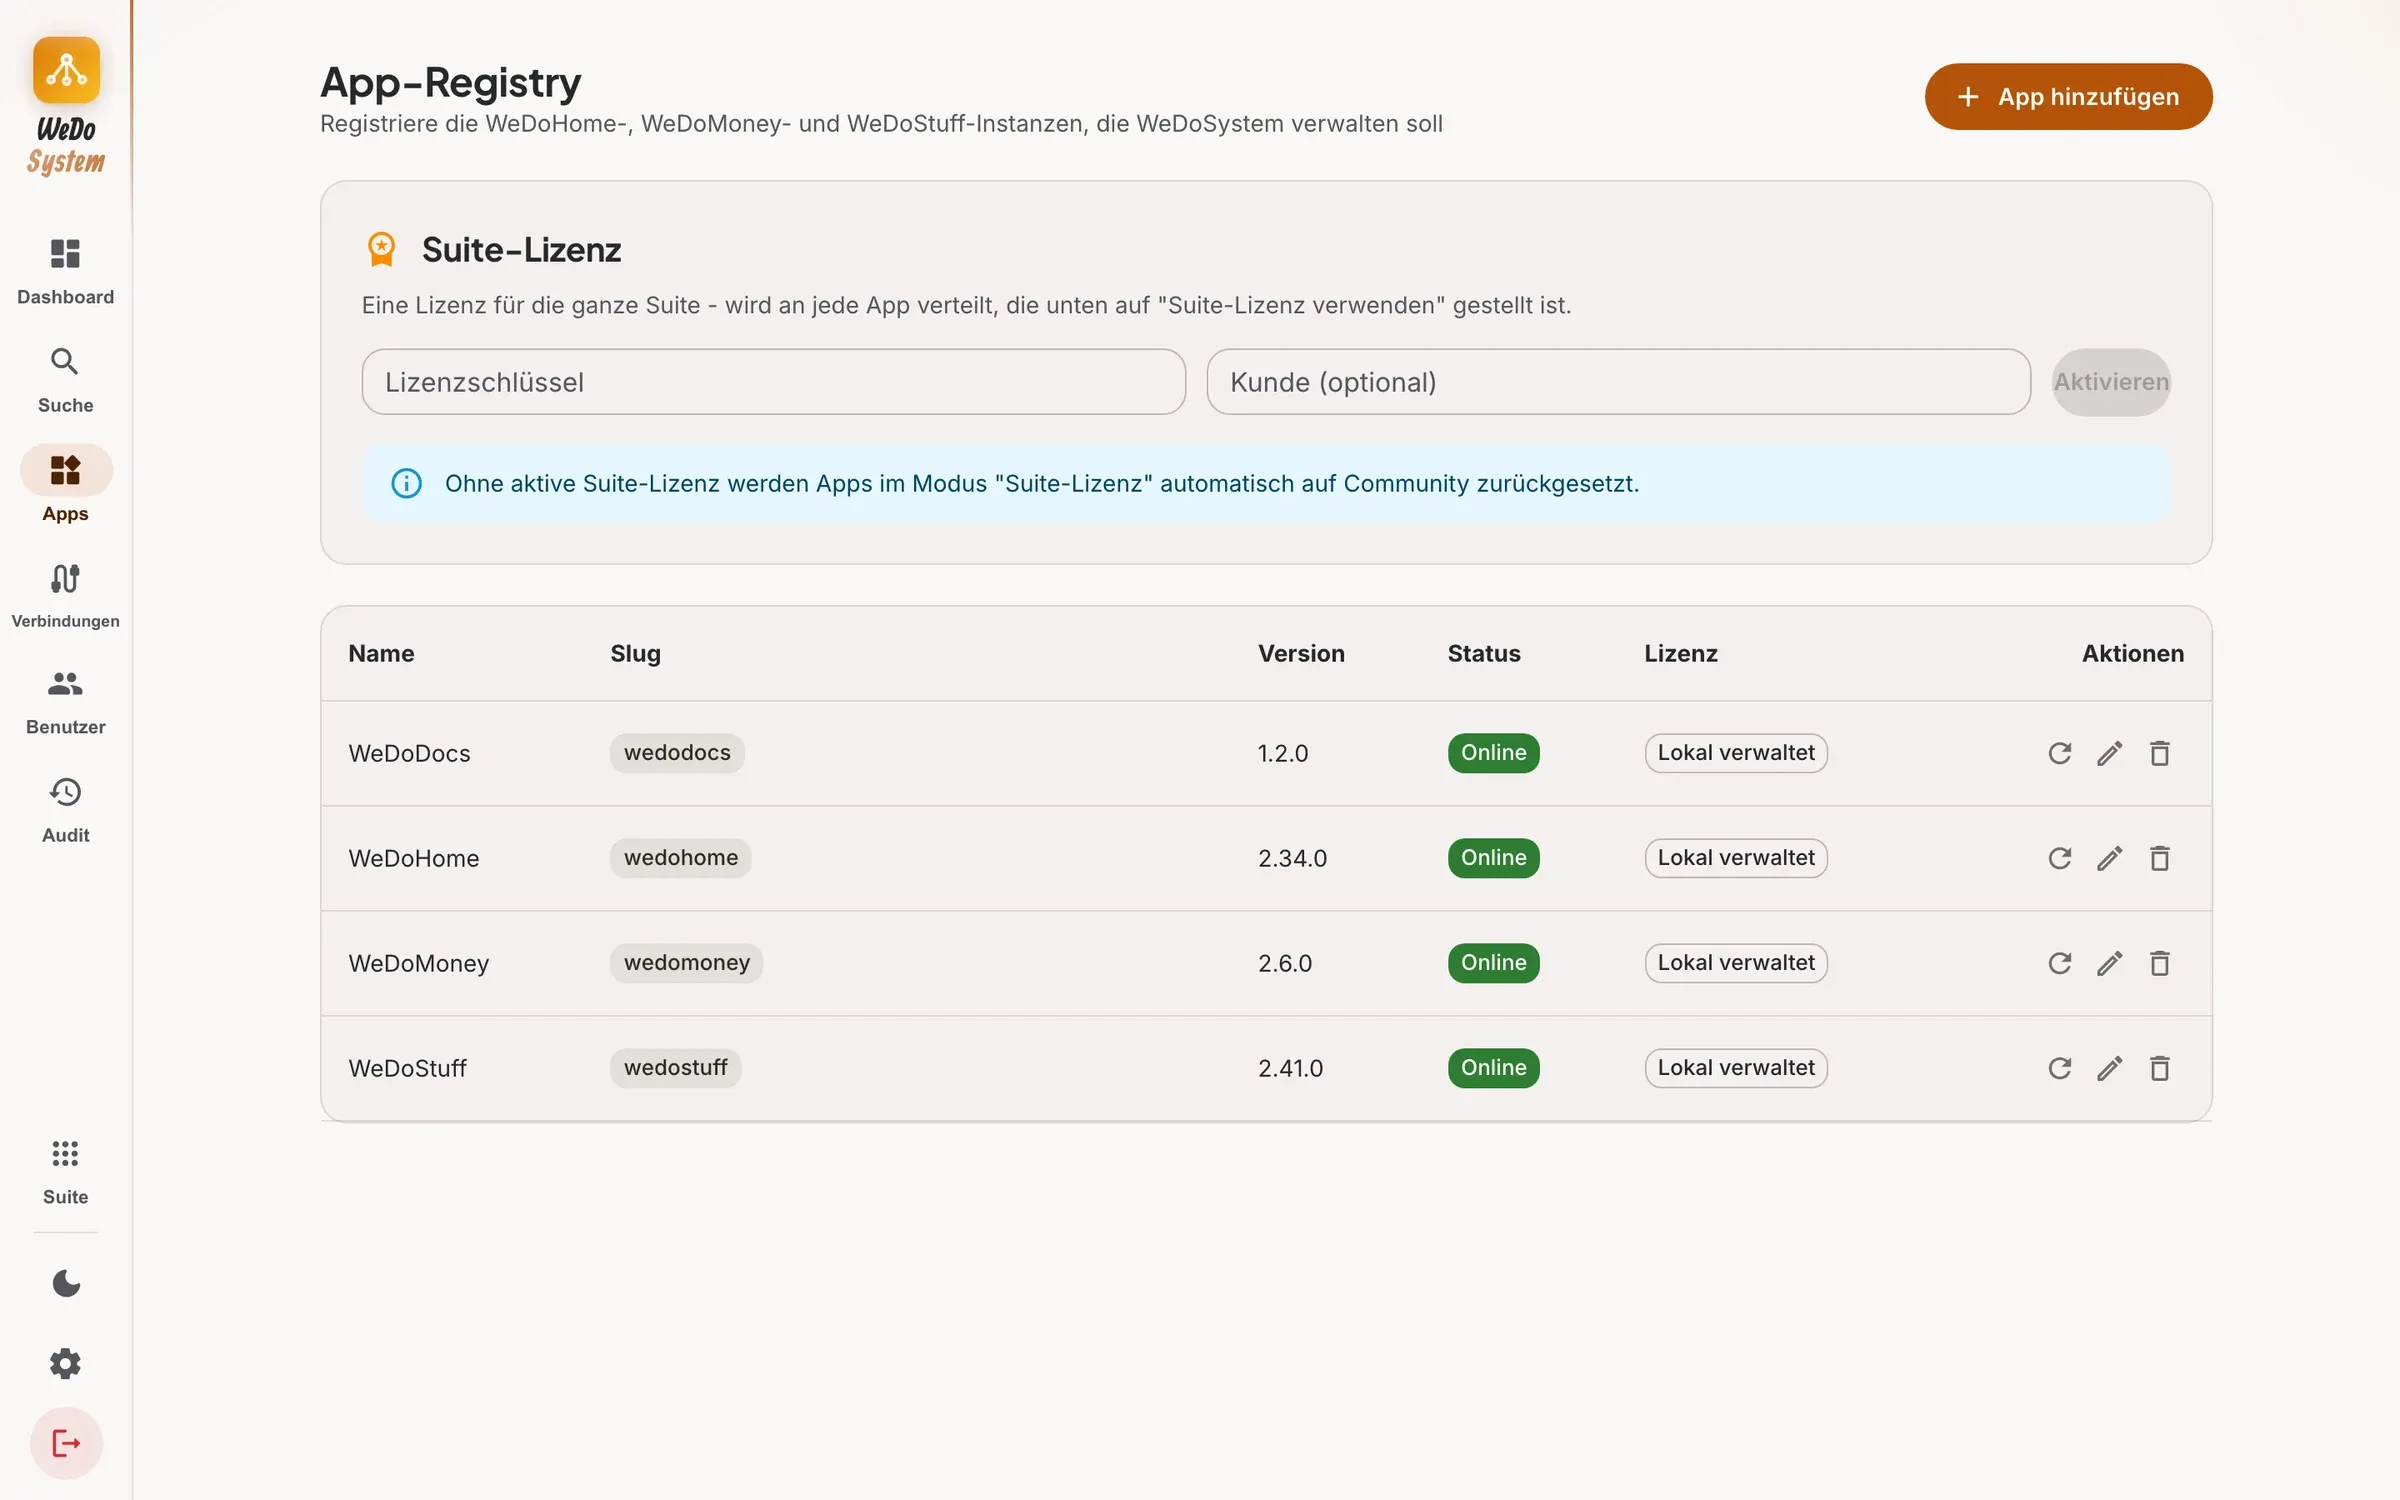Click the Slug column header
The width and height of the screenshot is (2400, 1500).
(x=635, y=654)
